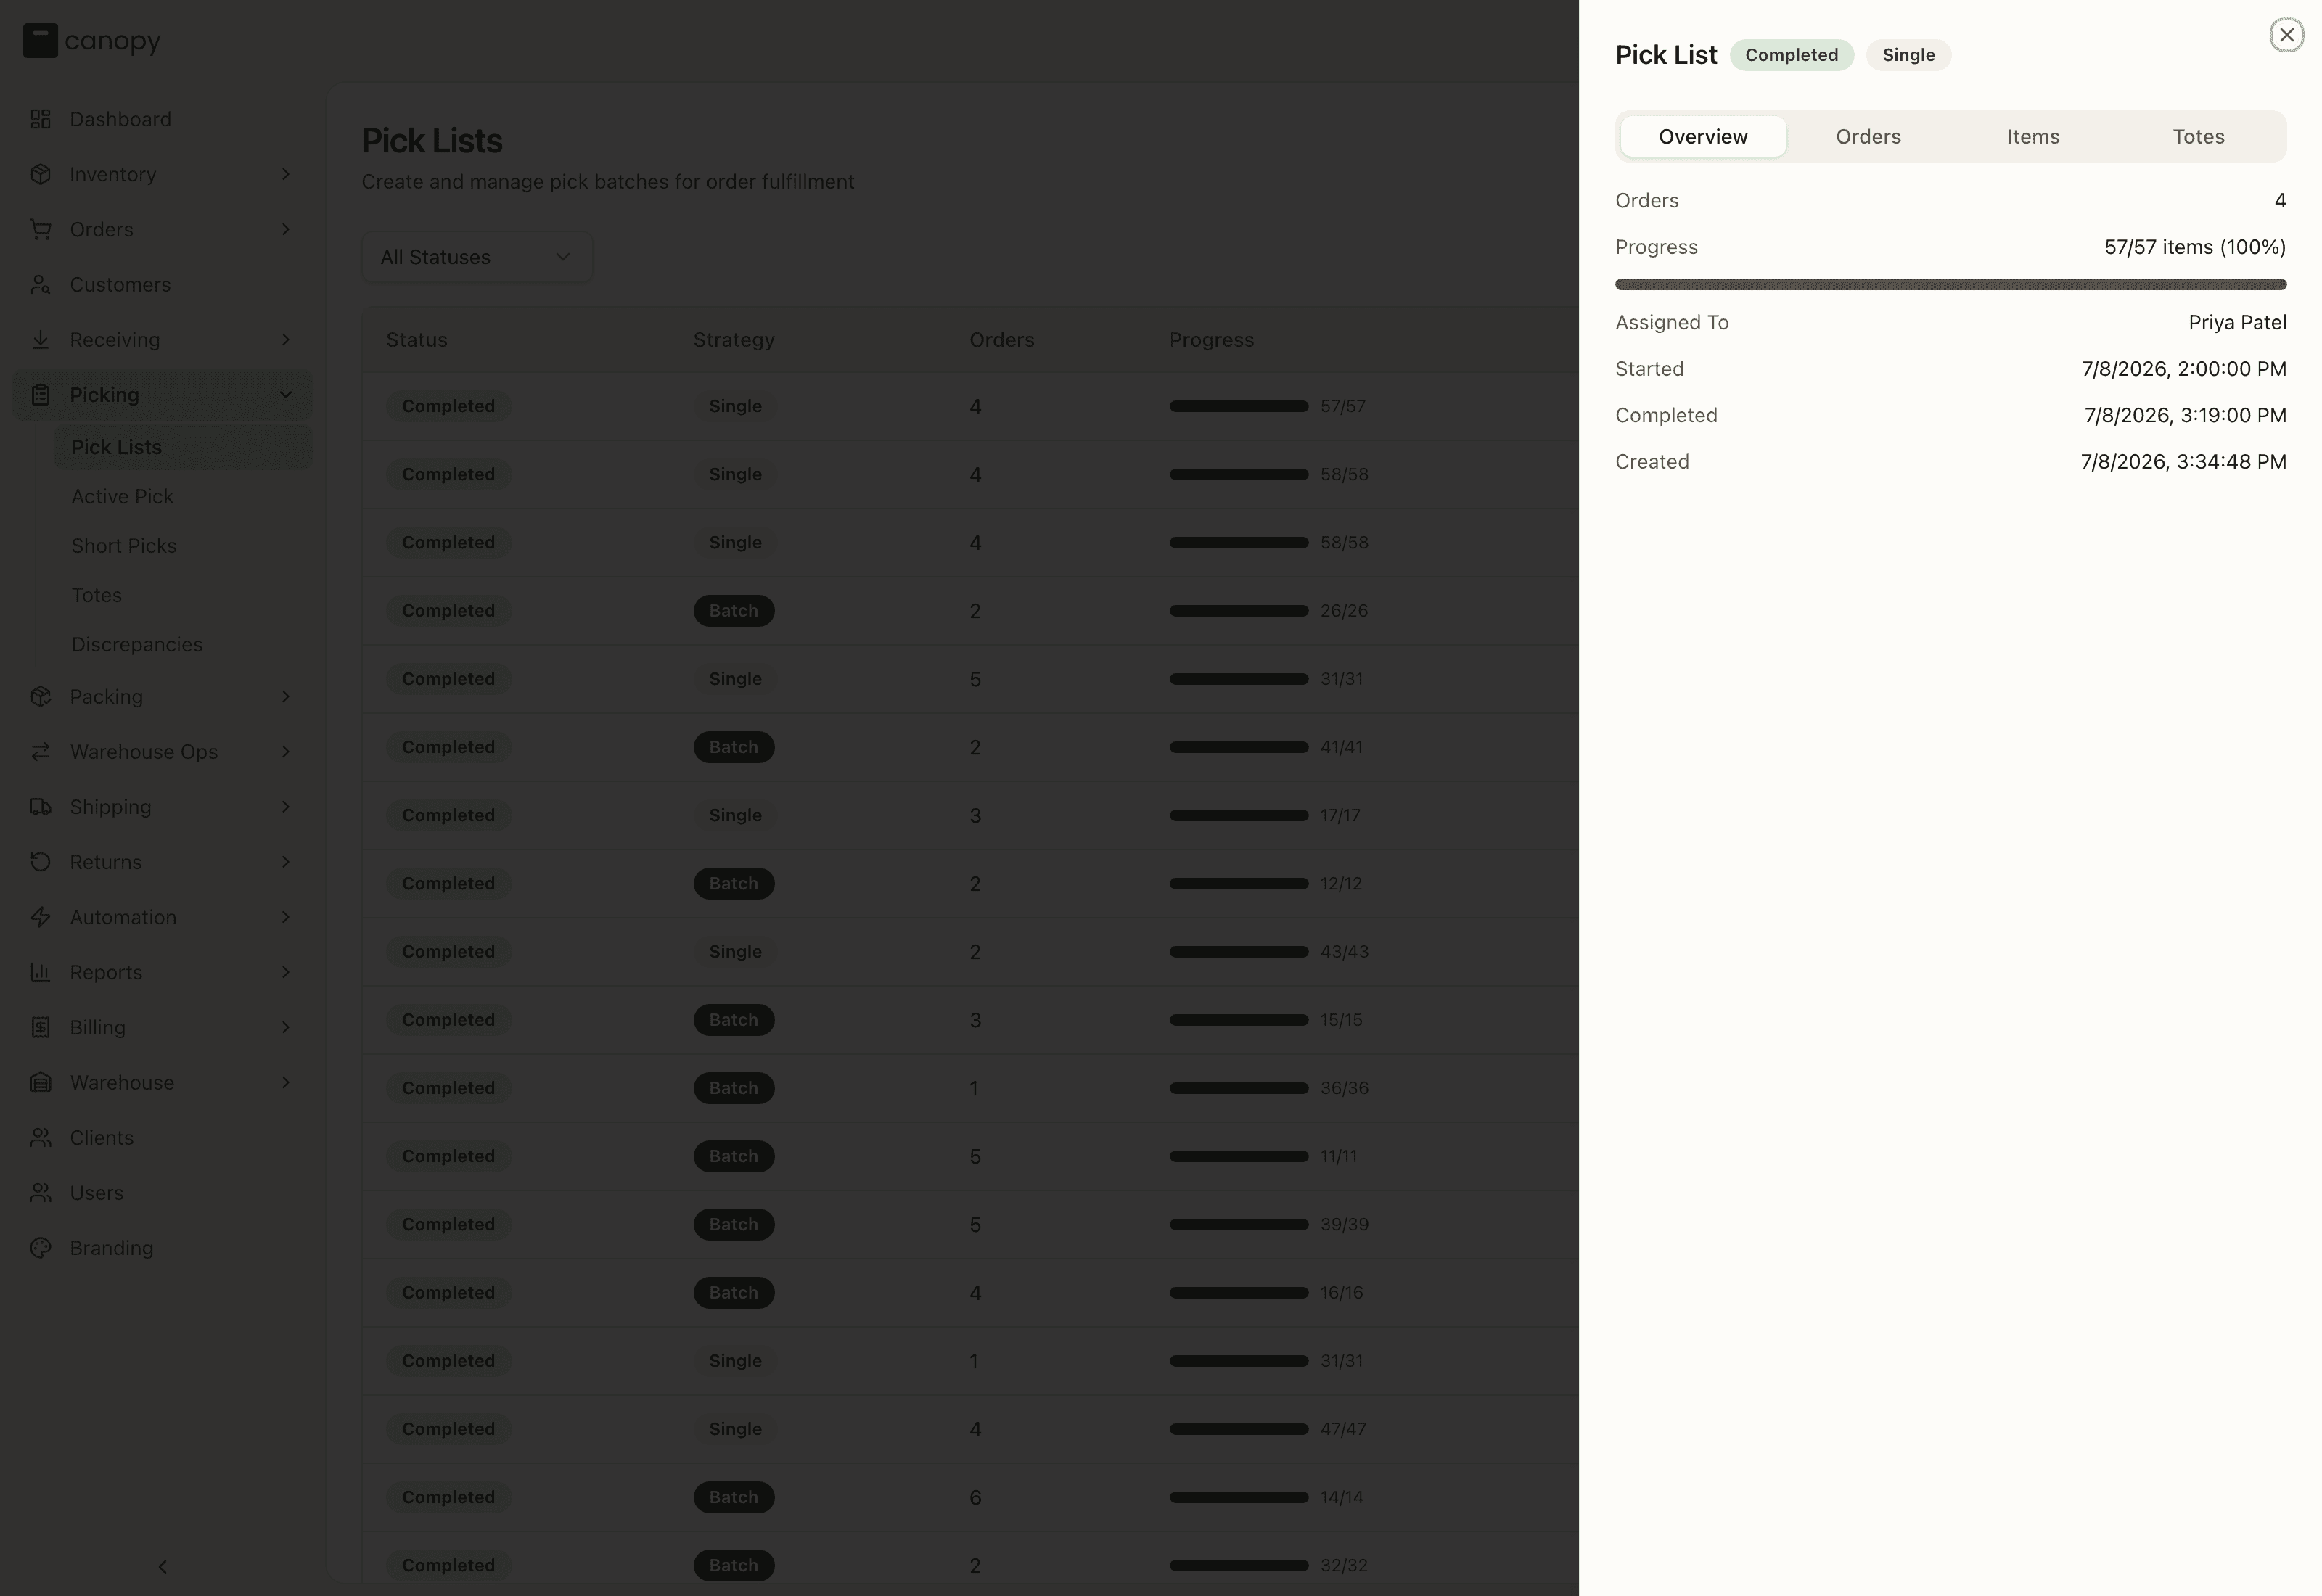This screenshot has width=2322, height=1596.
Task: Click the Completed status in 11/11 row
Action: (x=448, y=1156)
